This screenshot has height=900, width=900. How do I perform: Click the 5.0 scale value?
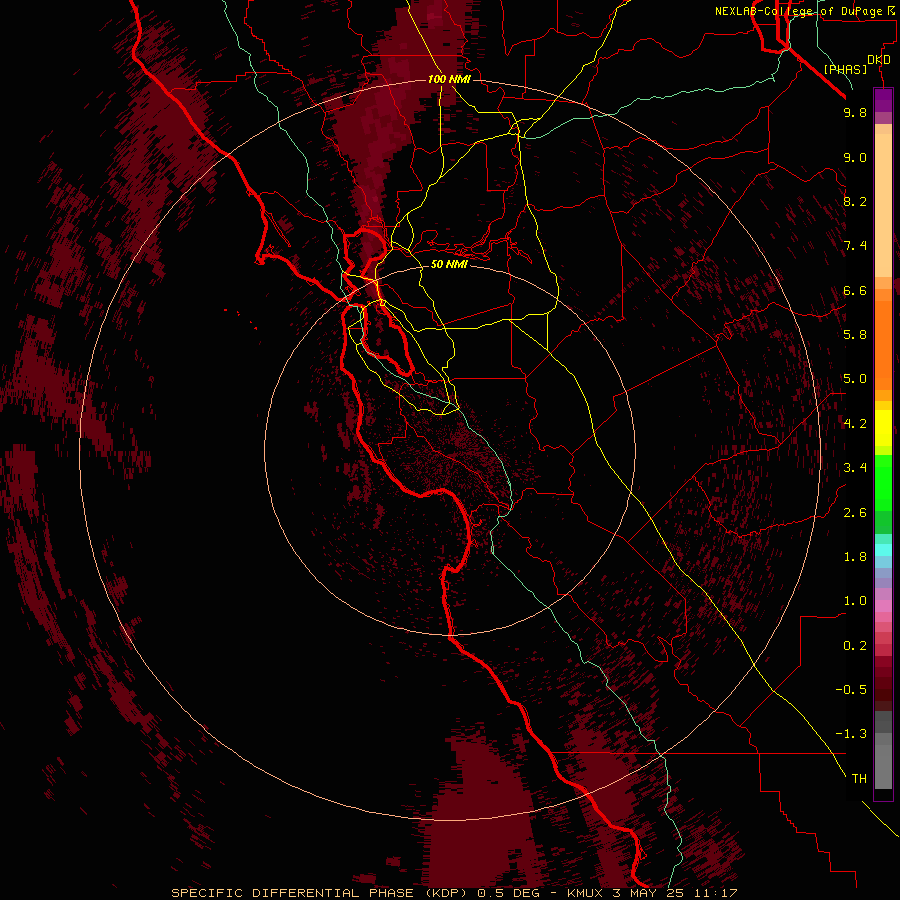[855, 379]
